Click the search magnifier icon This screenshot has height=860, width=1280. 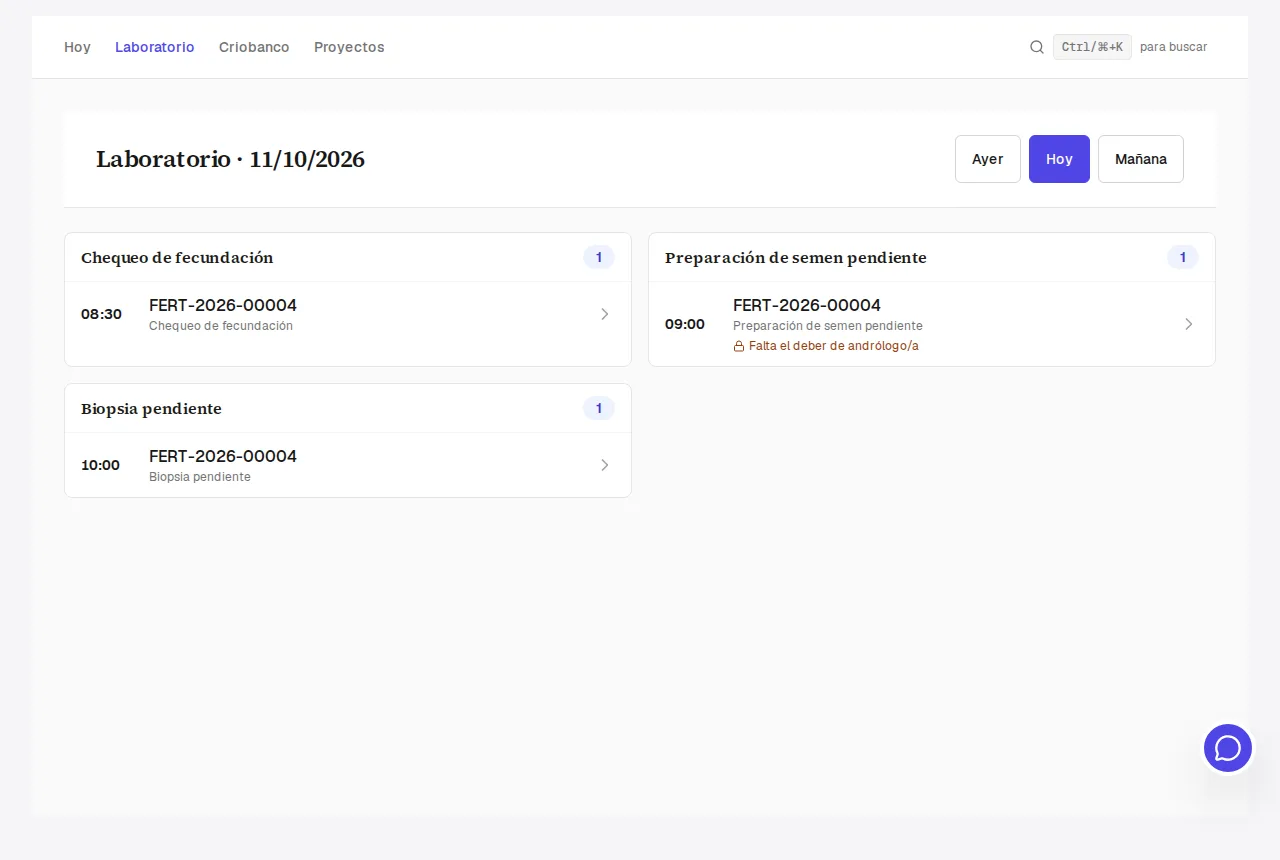(1037, 47)
